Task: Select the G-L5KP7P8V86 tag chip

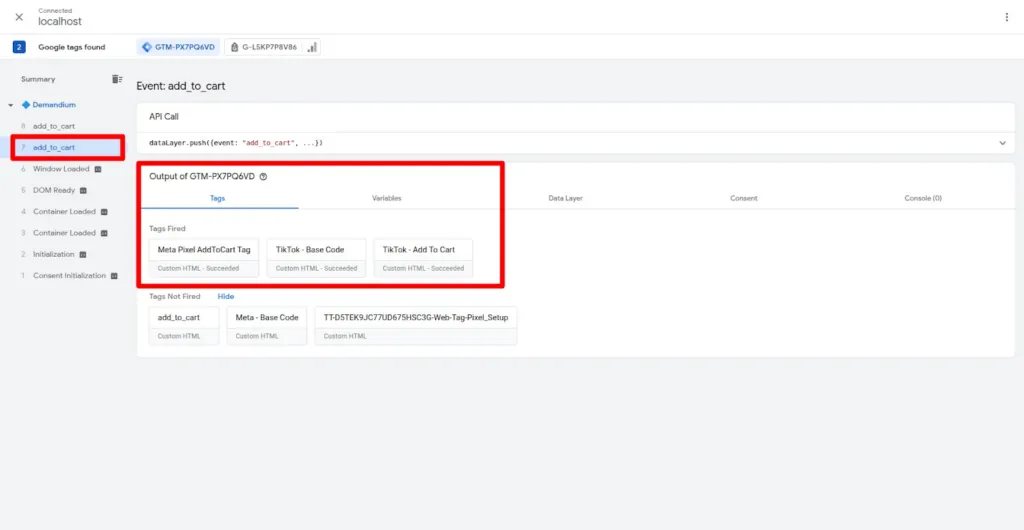Action: (264, 47)
